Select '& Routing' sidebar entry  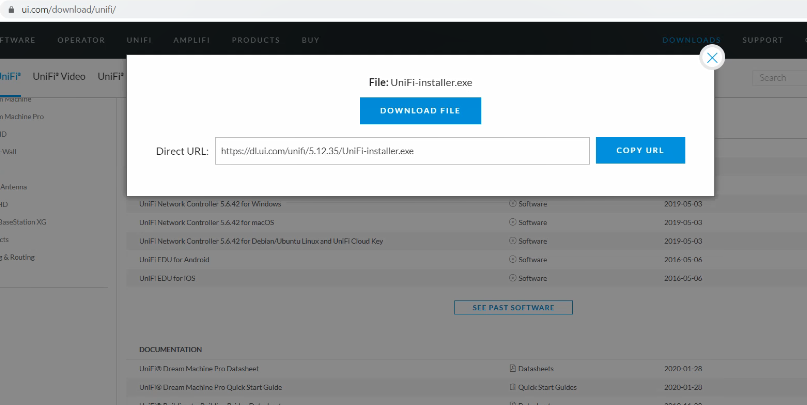click(17, 257)
